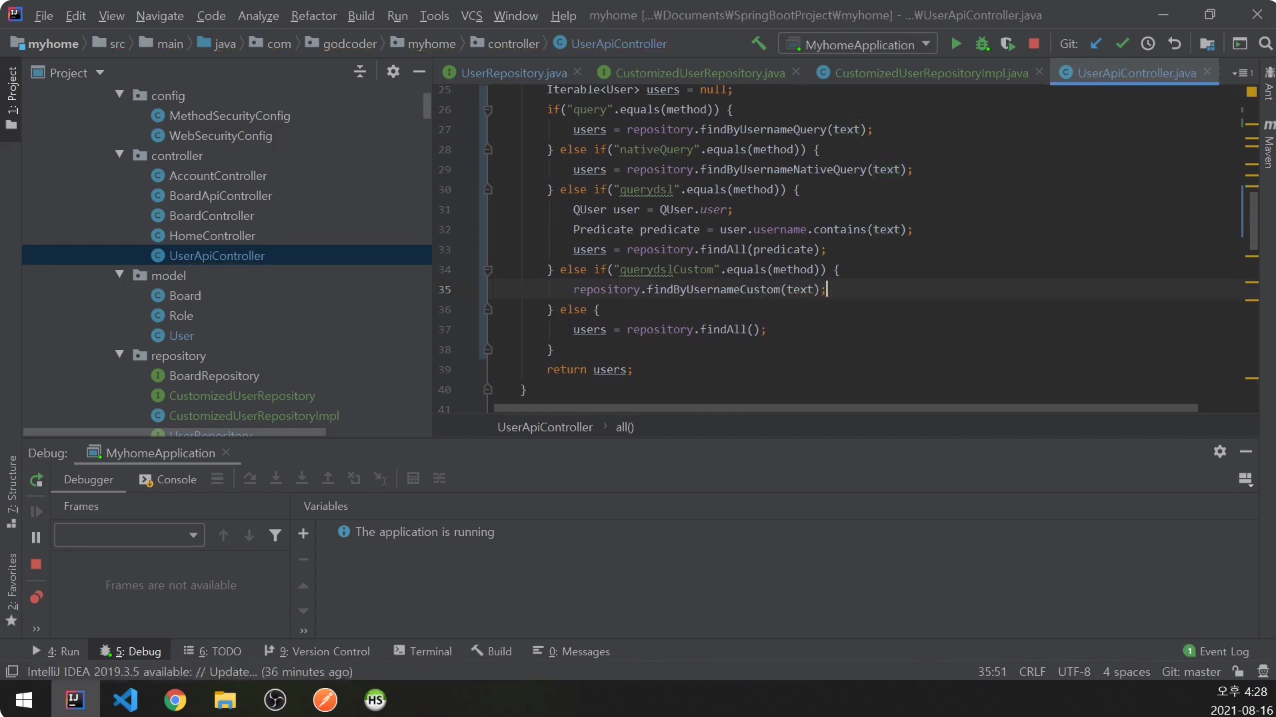Open the hidden editor tabs list dropdown

tap(1242, 73)
